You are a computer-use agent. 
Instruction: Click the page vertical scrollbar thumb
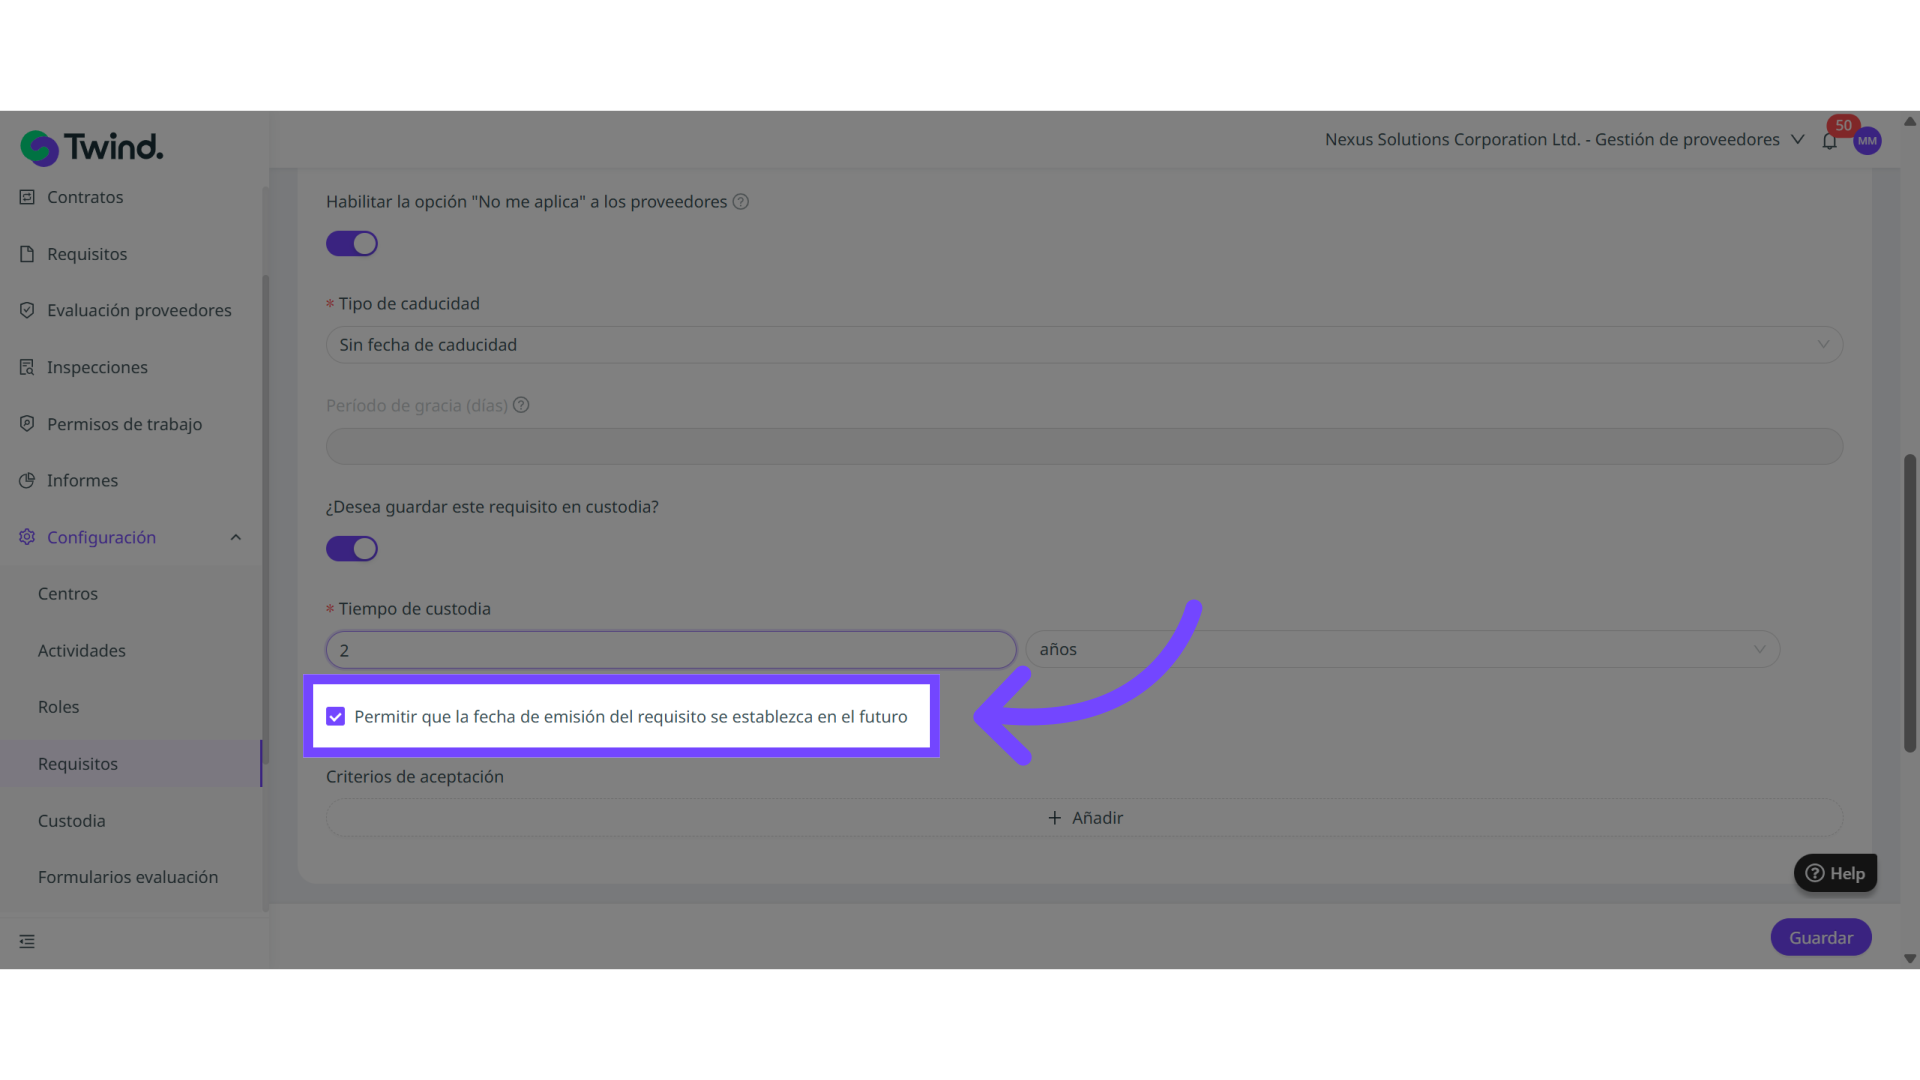point(1910,603)
